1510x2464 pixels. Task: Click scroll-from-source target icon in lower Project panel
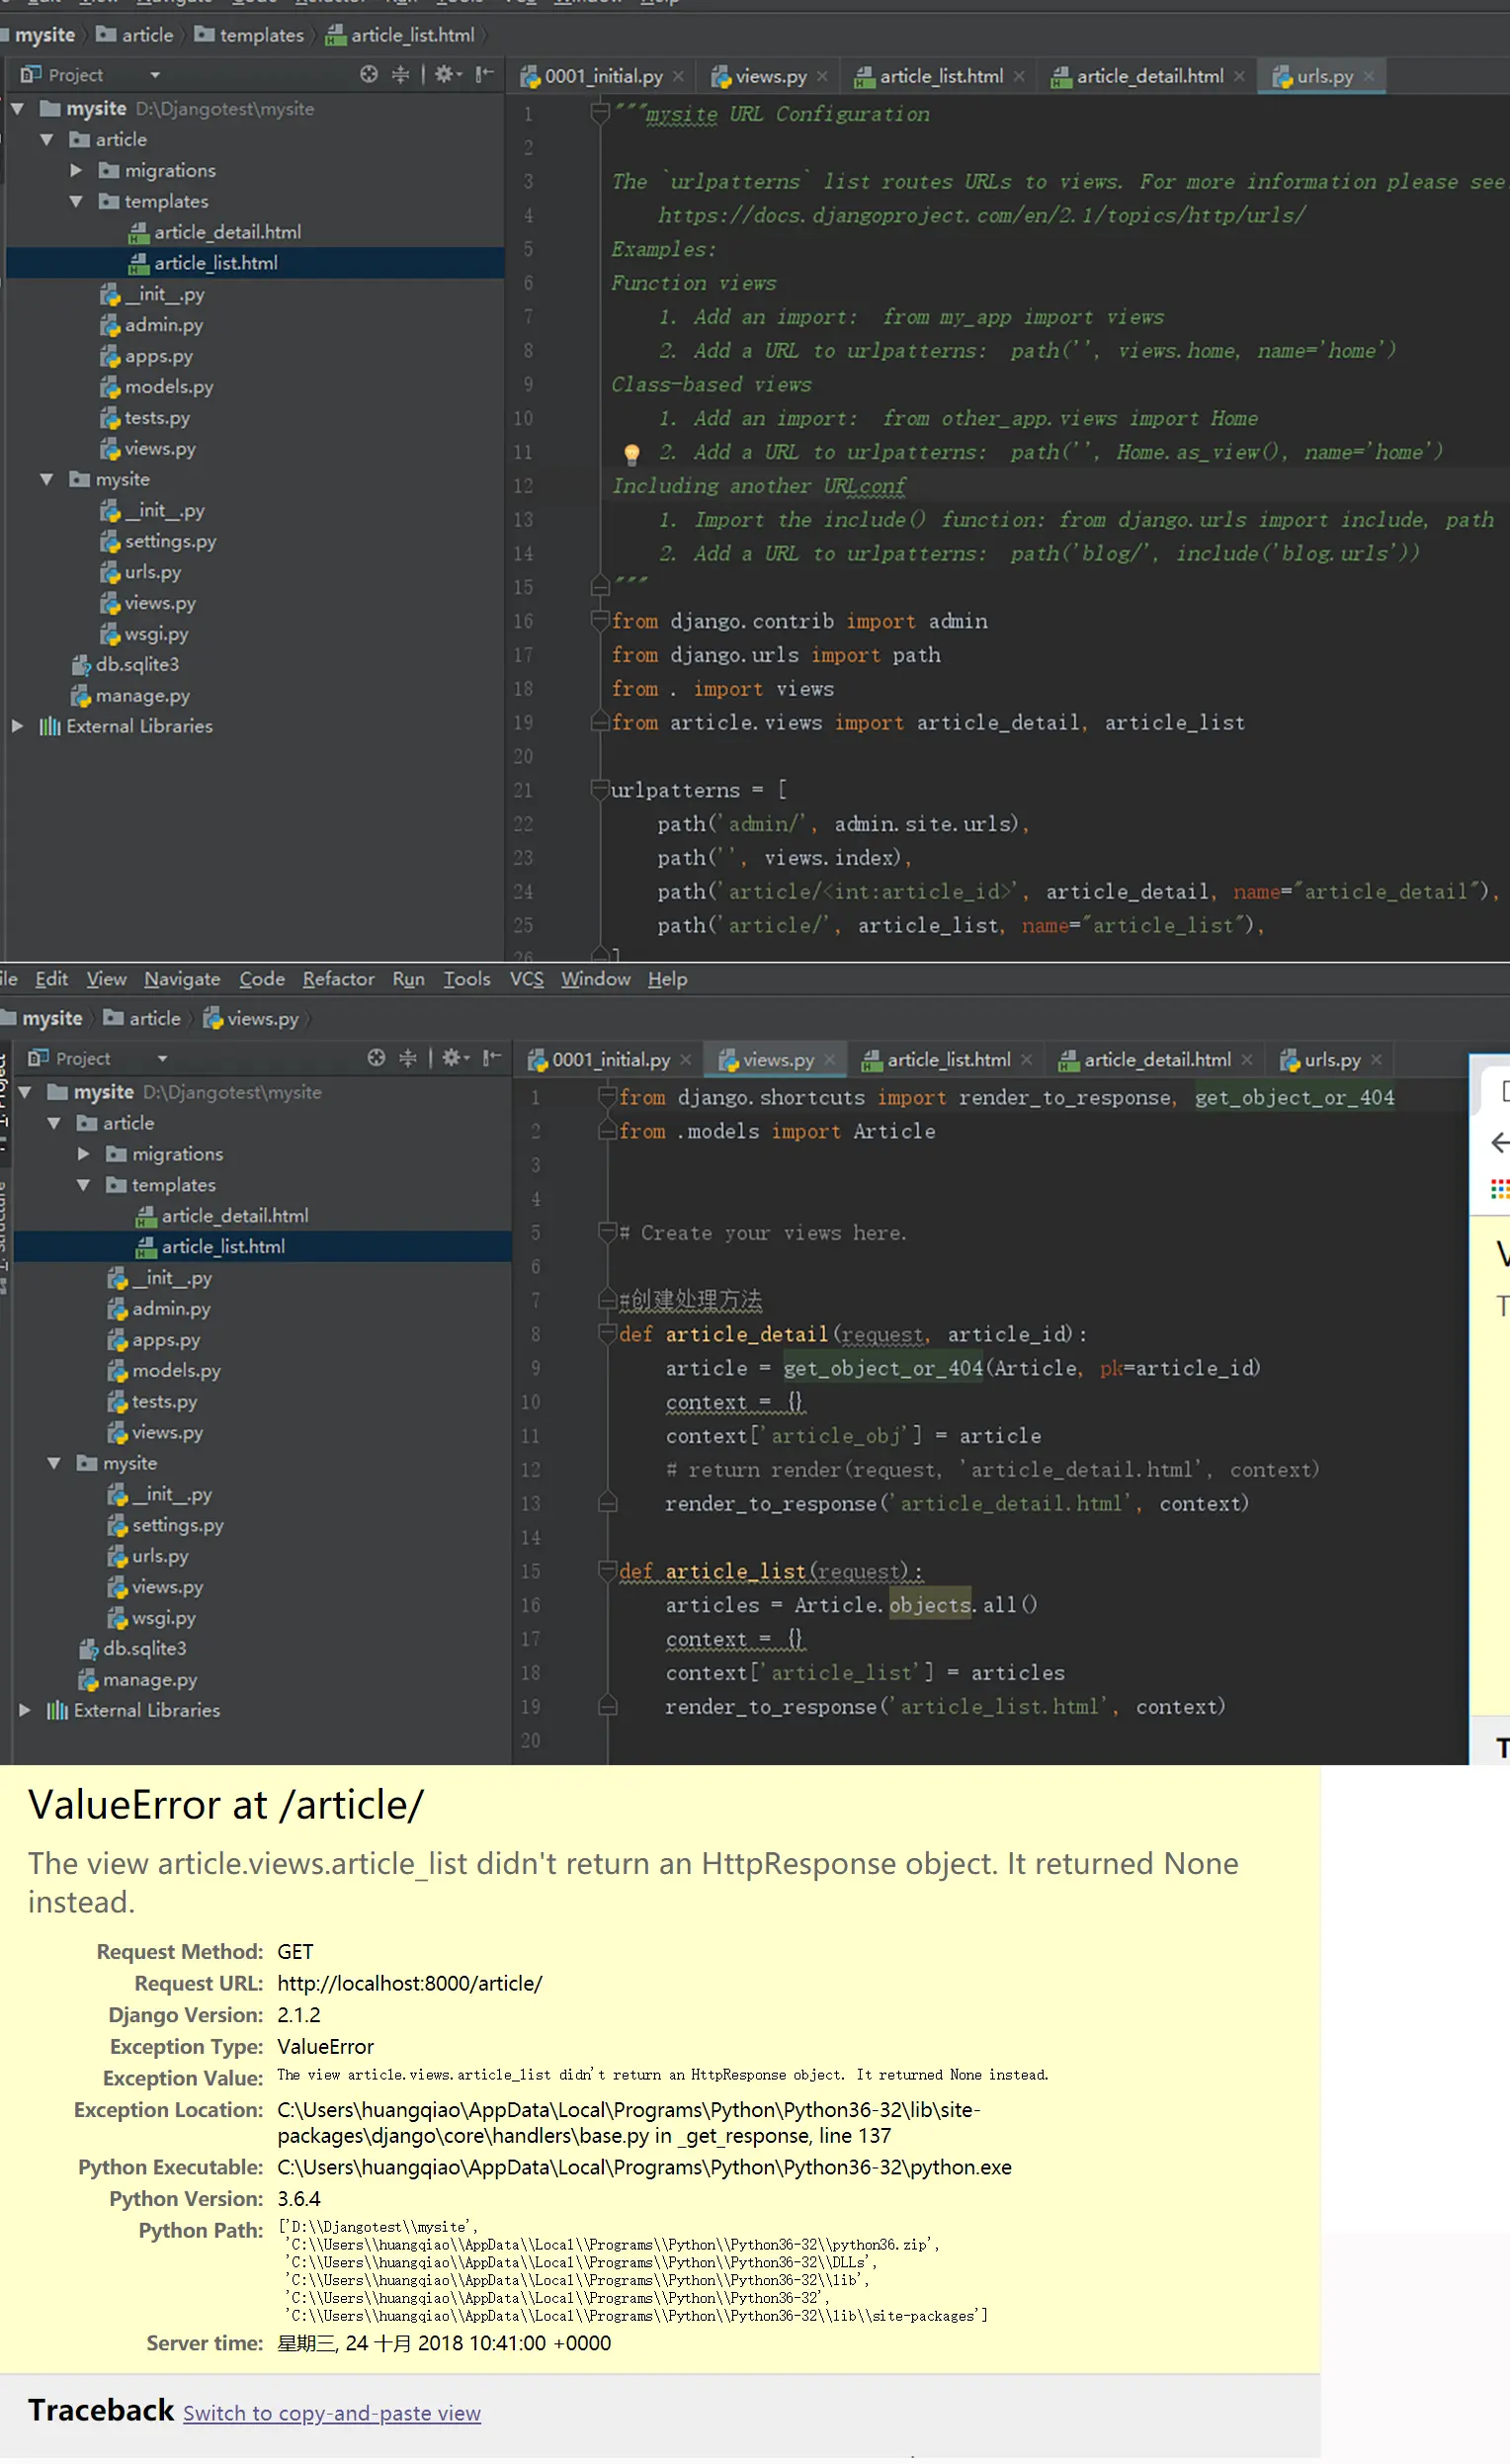(x=376, y=1058)
